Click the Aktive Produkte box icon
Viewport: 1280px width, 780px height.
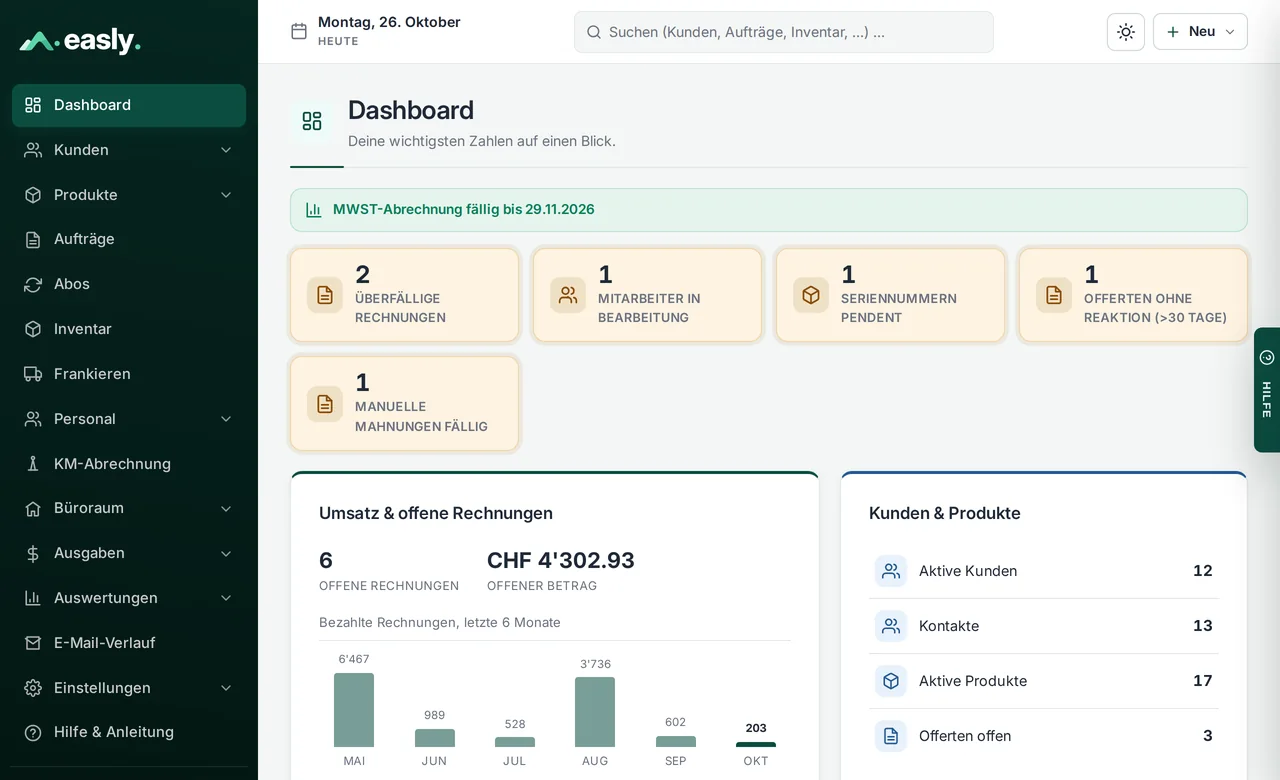pyautogui.click(x=891, y=681)
